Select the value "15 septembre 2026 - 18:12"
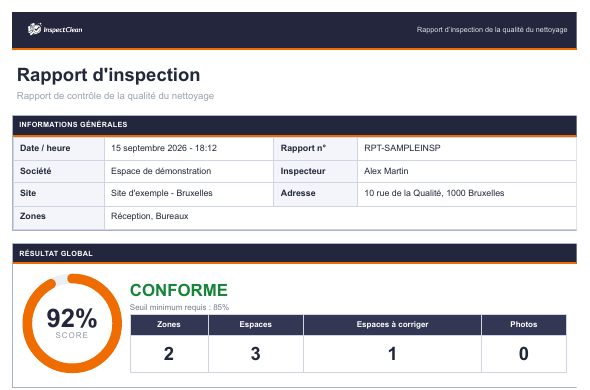The height and width of the screenshot is (390, 590). (x=164, y=148)
